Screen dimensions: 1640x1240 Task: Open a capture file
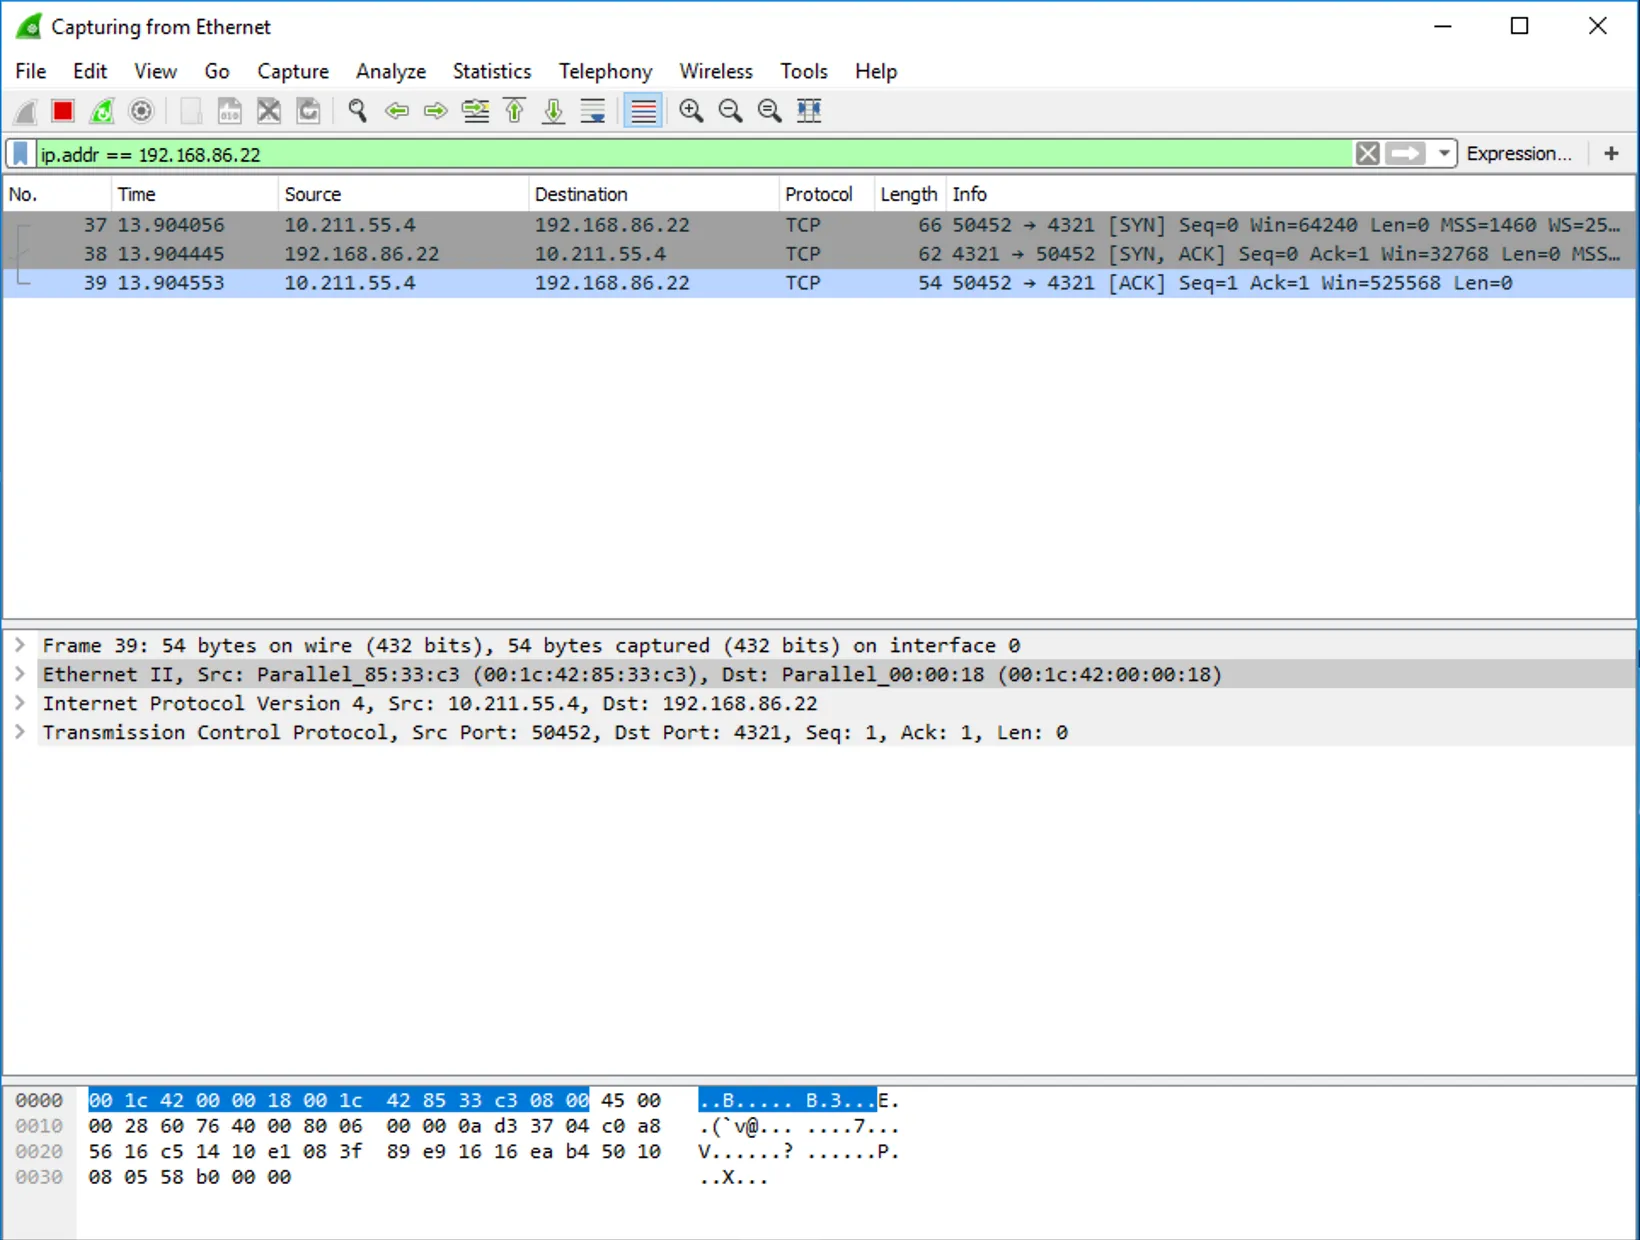coord(190,111)
